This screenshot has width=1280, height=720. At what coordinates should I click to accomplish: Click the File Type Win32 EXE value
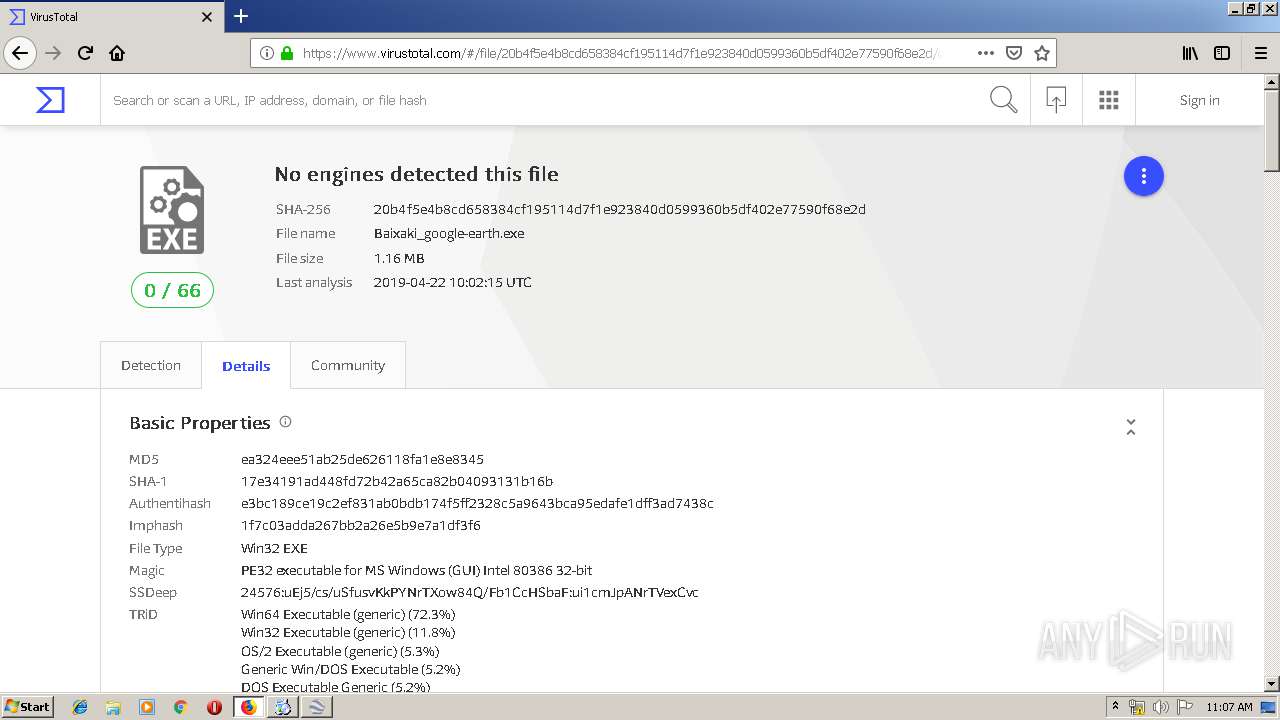pos(274,548)
